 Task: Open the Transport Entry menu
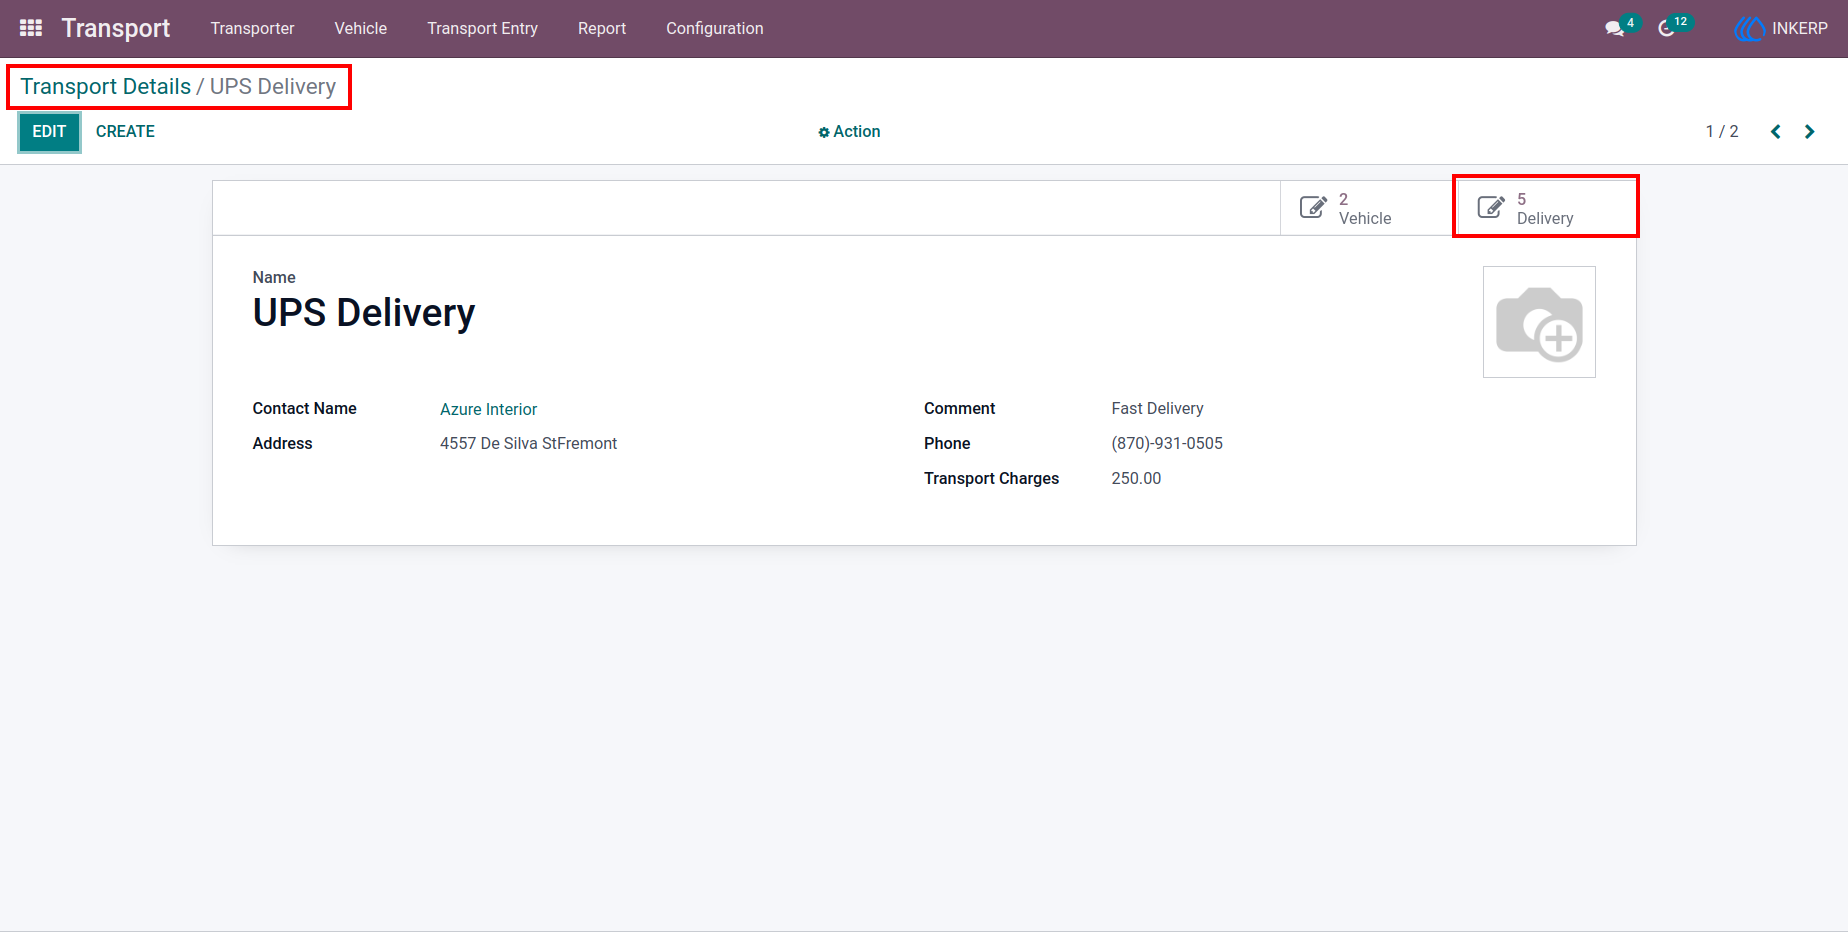[x=483, y=29]
